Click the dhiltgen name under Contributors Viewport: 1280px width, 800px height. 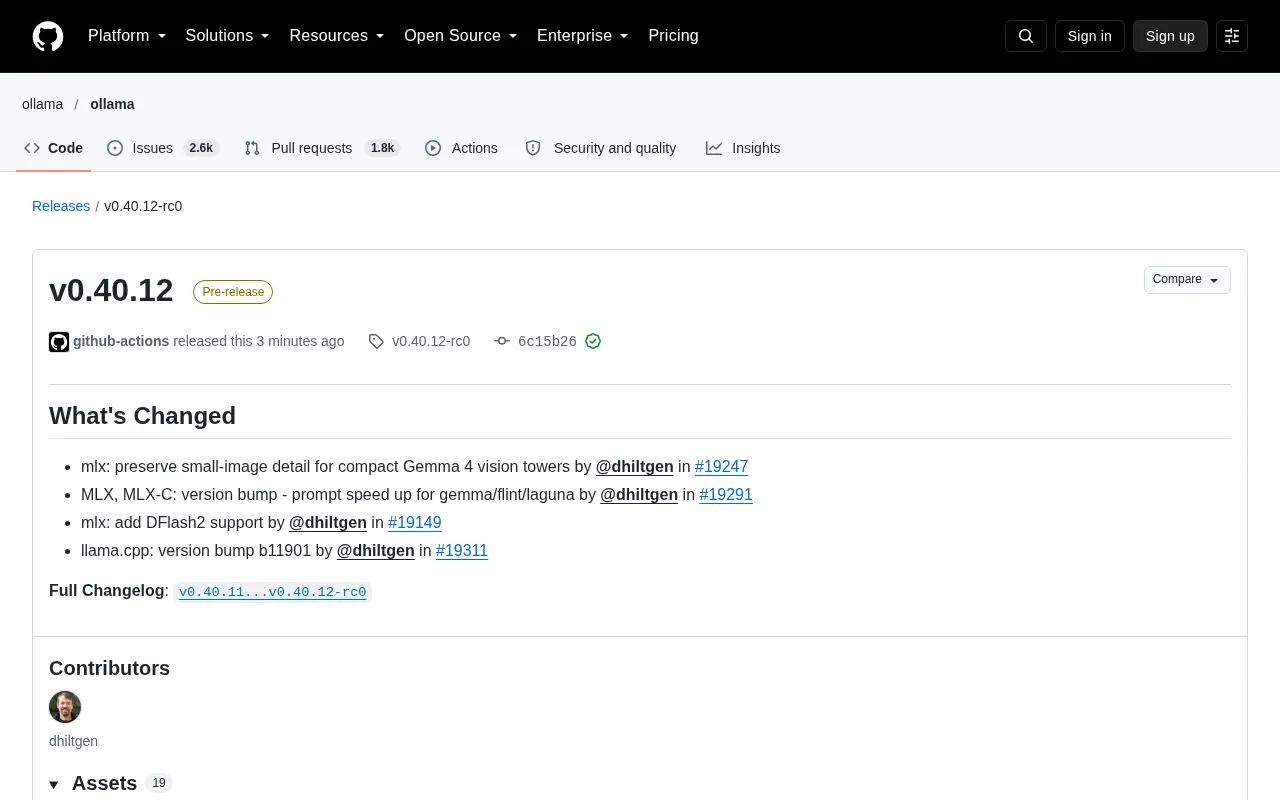(x=73, y=741)
